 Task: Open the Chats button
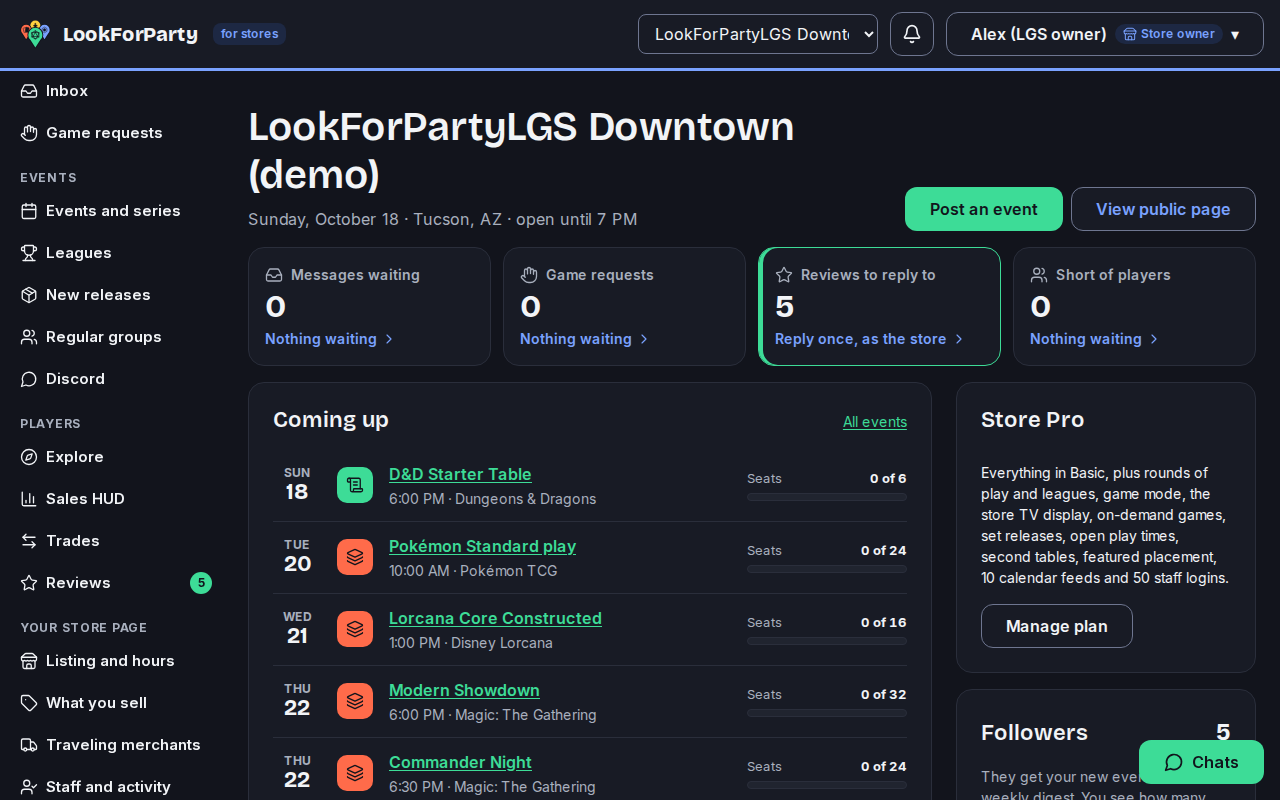pyautogui.click(x=1201, y=762)
